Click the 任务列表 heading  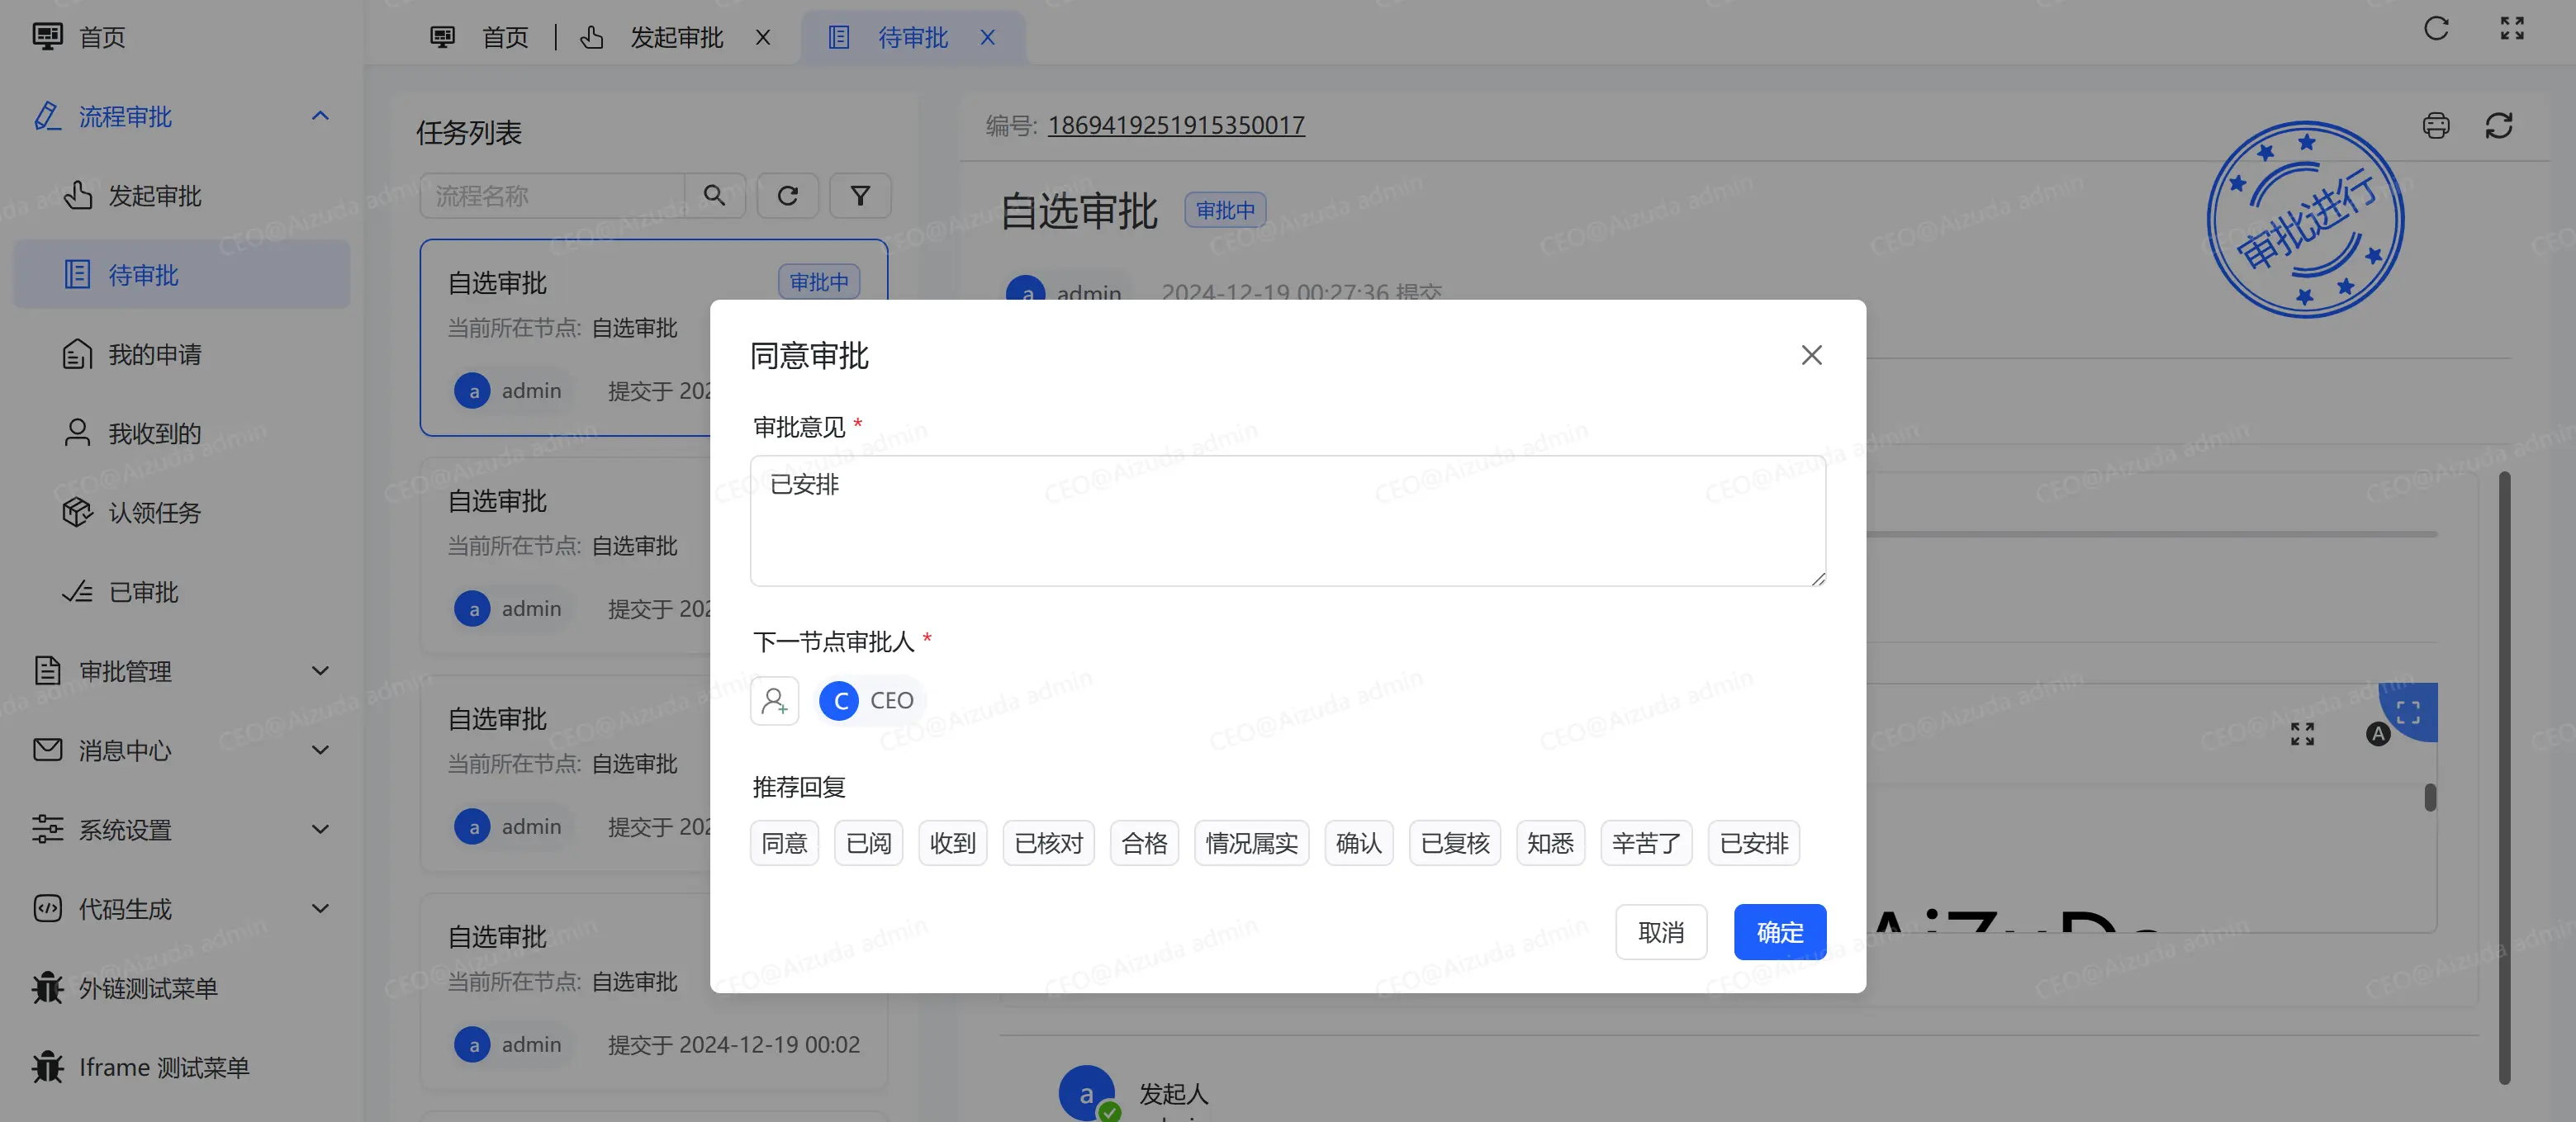469,133
